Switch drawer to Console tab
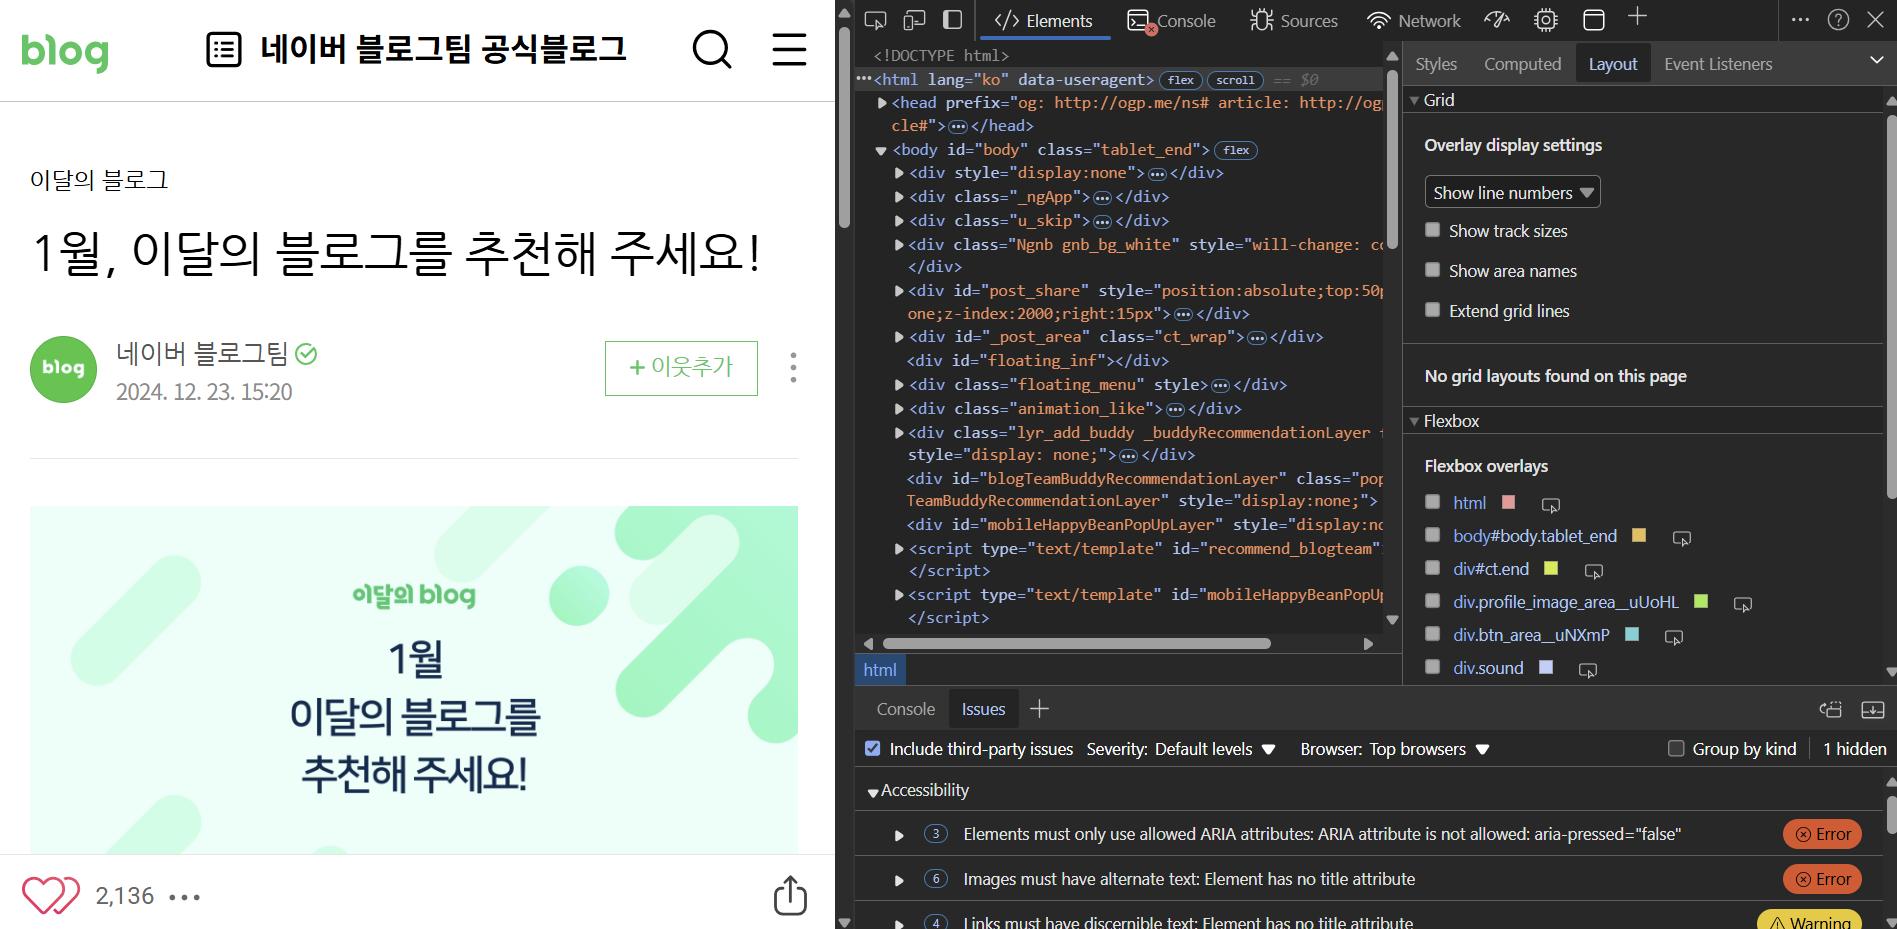The image size is (1897, 929). [x=906, y=709]
